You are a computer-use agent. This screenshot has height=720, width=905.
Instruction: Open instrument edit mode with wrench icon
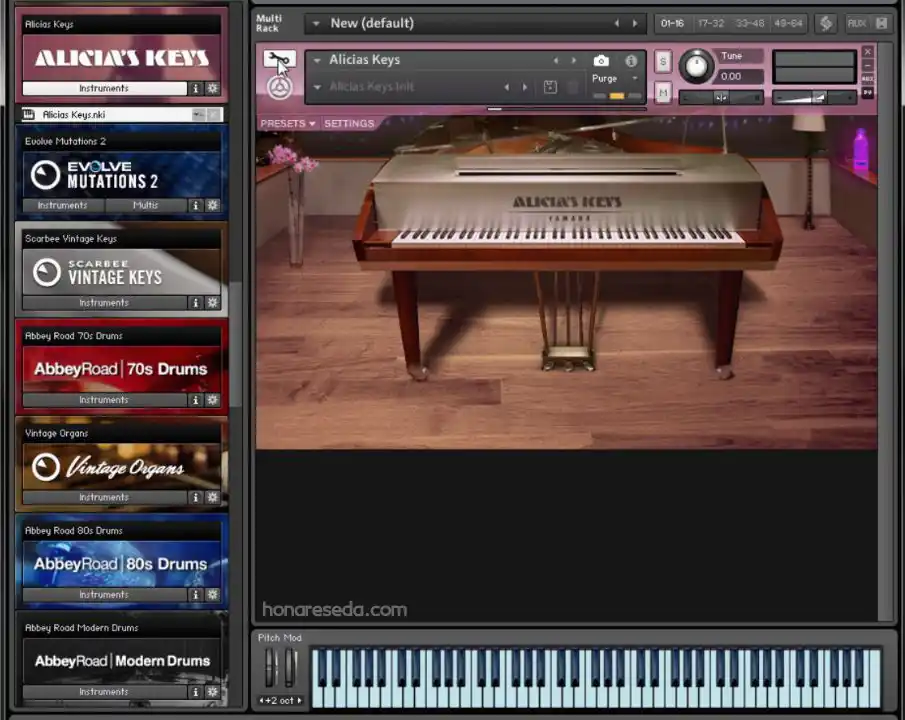279,59
